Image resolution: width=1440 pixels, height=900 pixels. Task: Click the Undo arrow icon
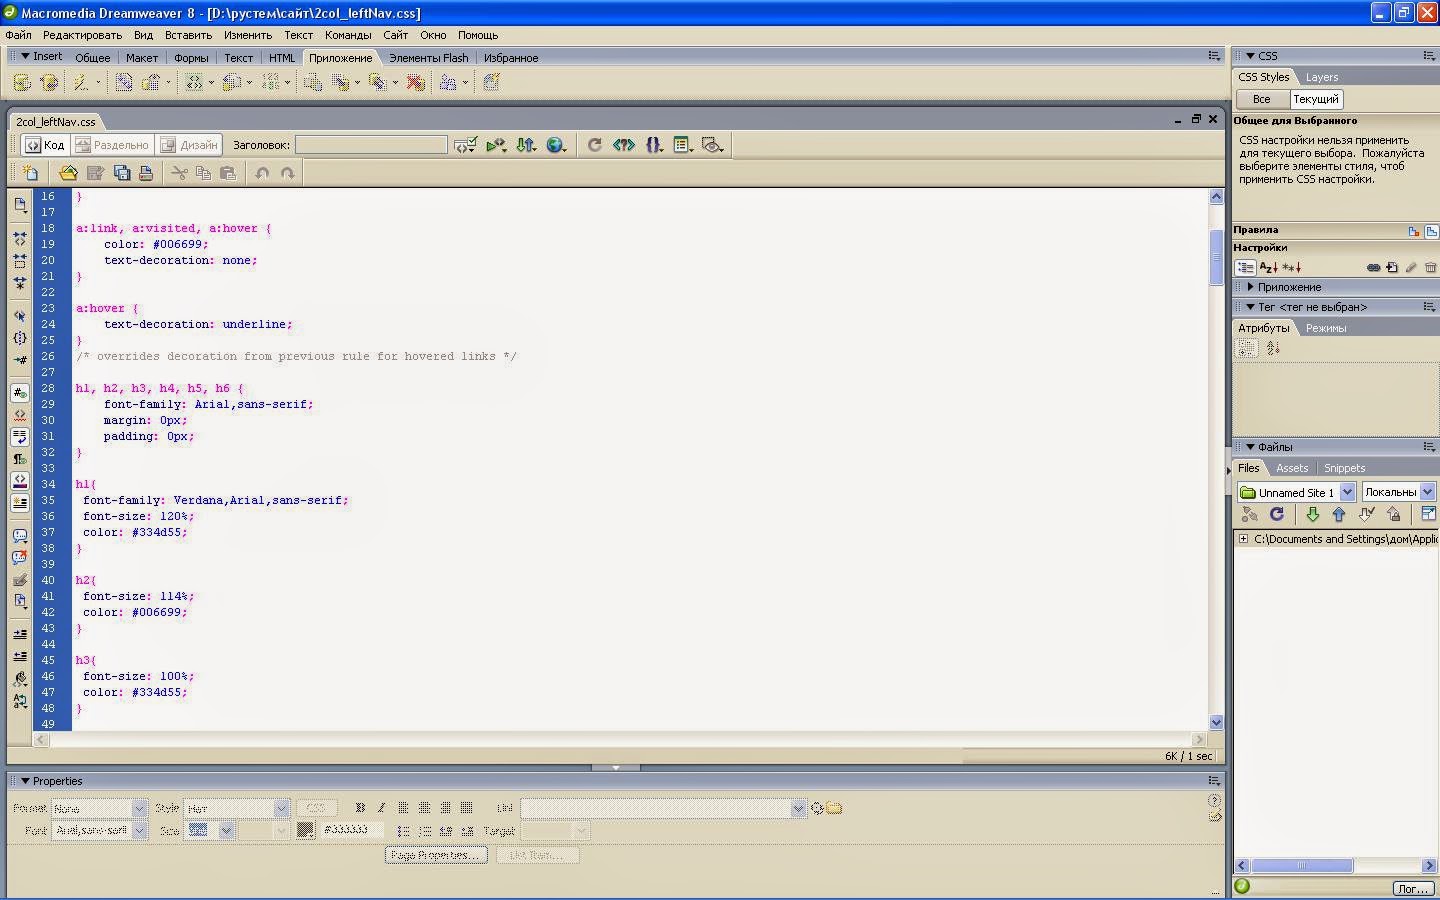(x=262, y=173)
